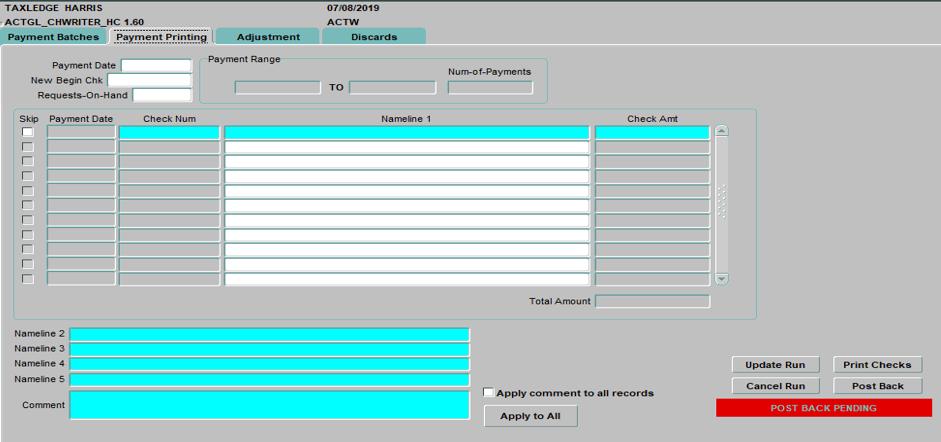Click the Print Checks button
Viewport: 941px width, 442px height.
pyautogui.click(x=877, y=365)
